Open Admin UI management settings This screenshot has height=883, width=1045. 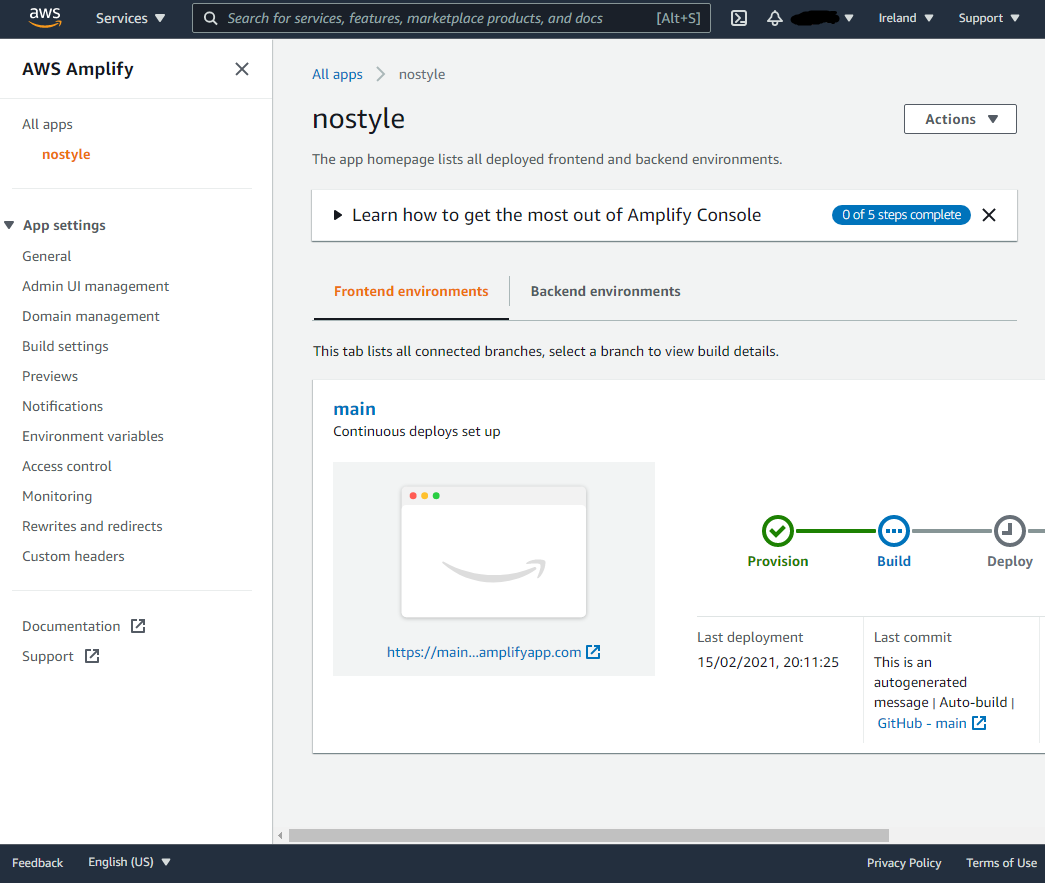tap(95, 287)
